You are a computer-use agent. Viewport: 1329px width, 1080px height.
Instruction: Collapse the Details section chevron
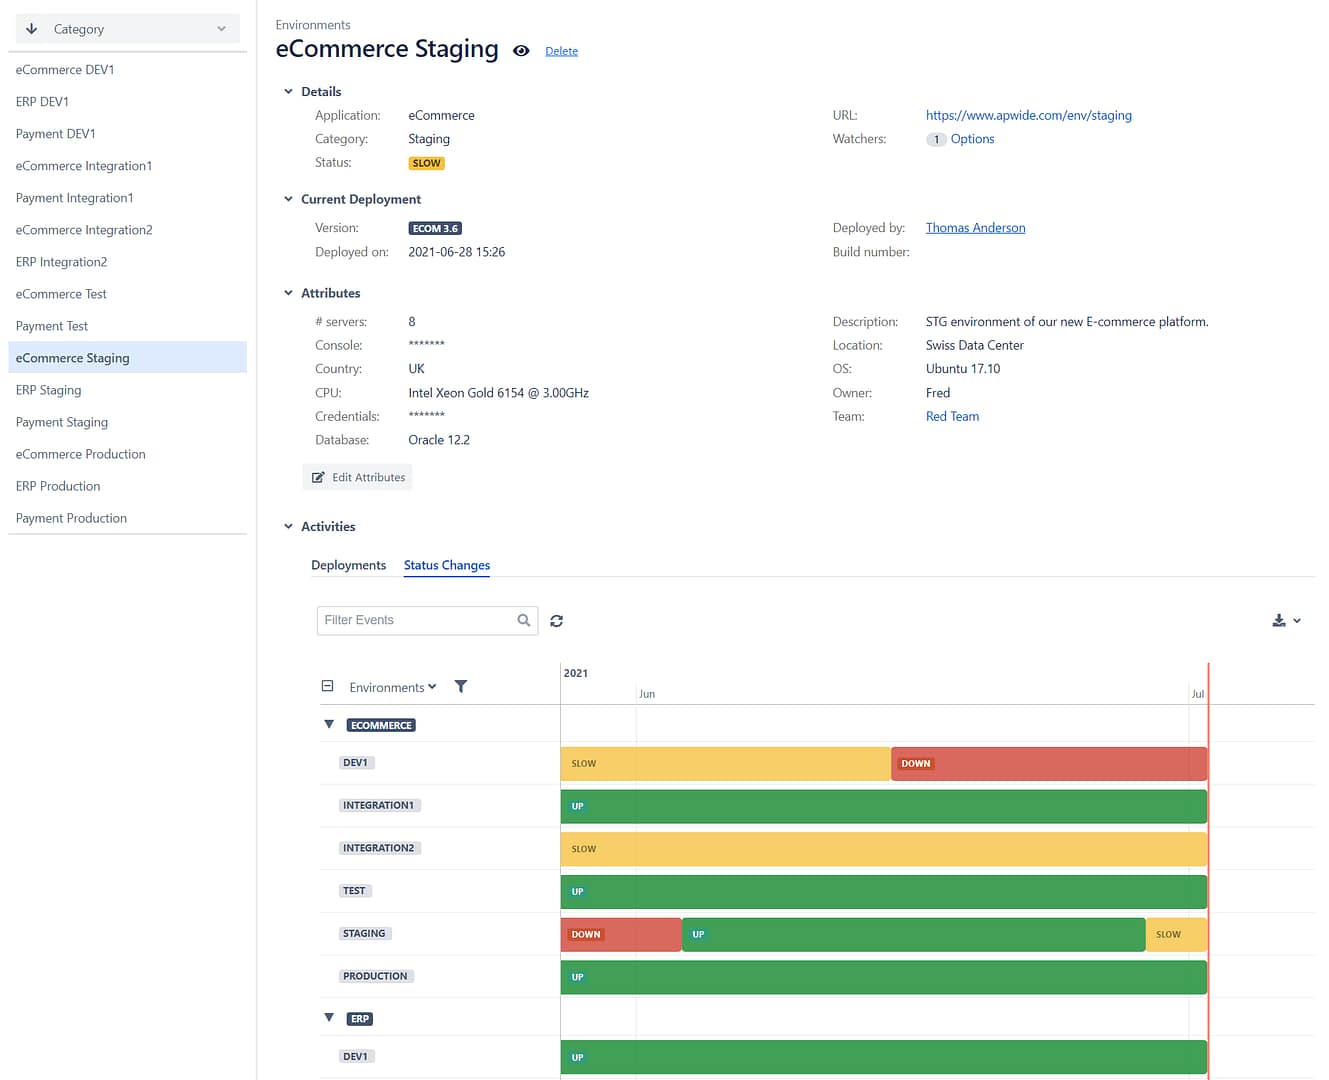288,91
